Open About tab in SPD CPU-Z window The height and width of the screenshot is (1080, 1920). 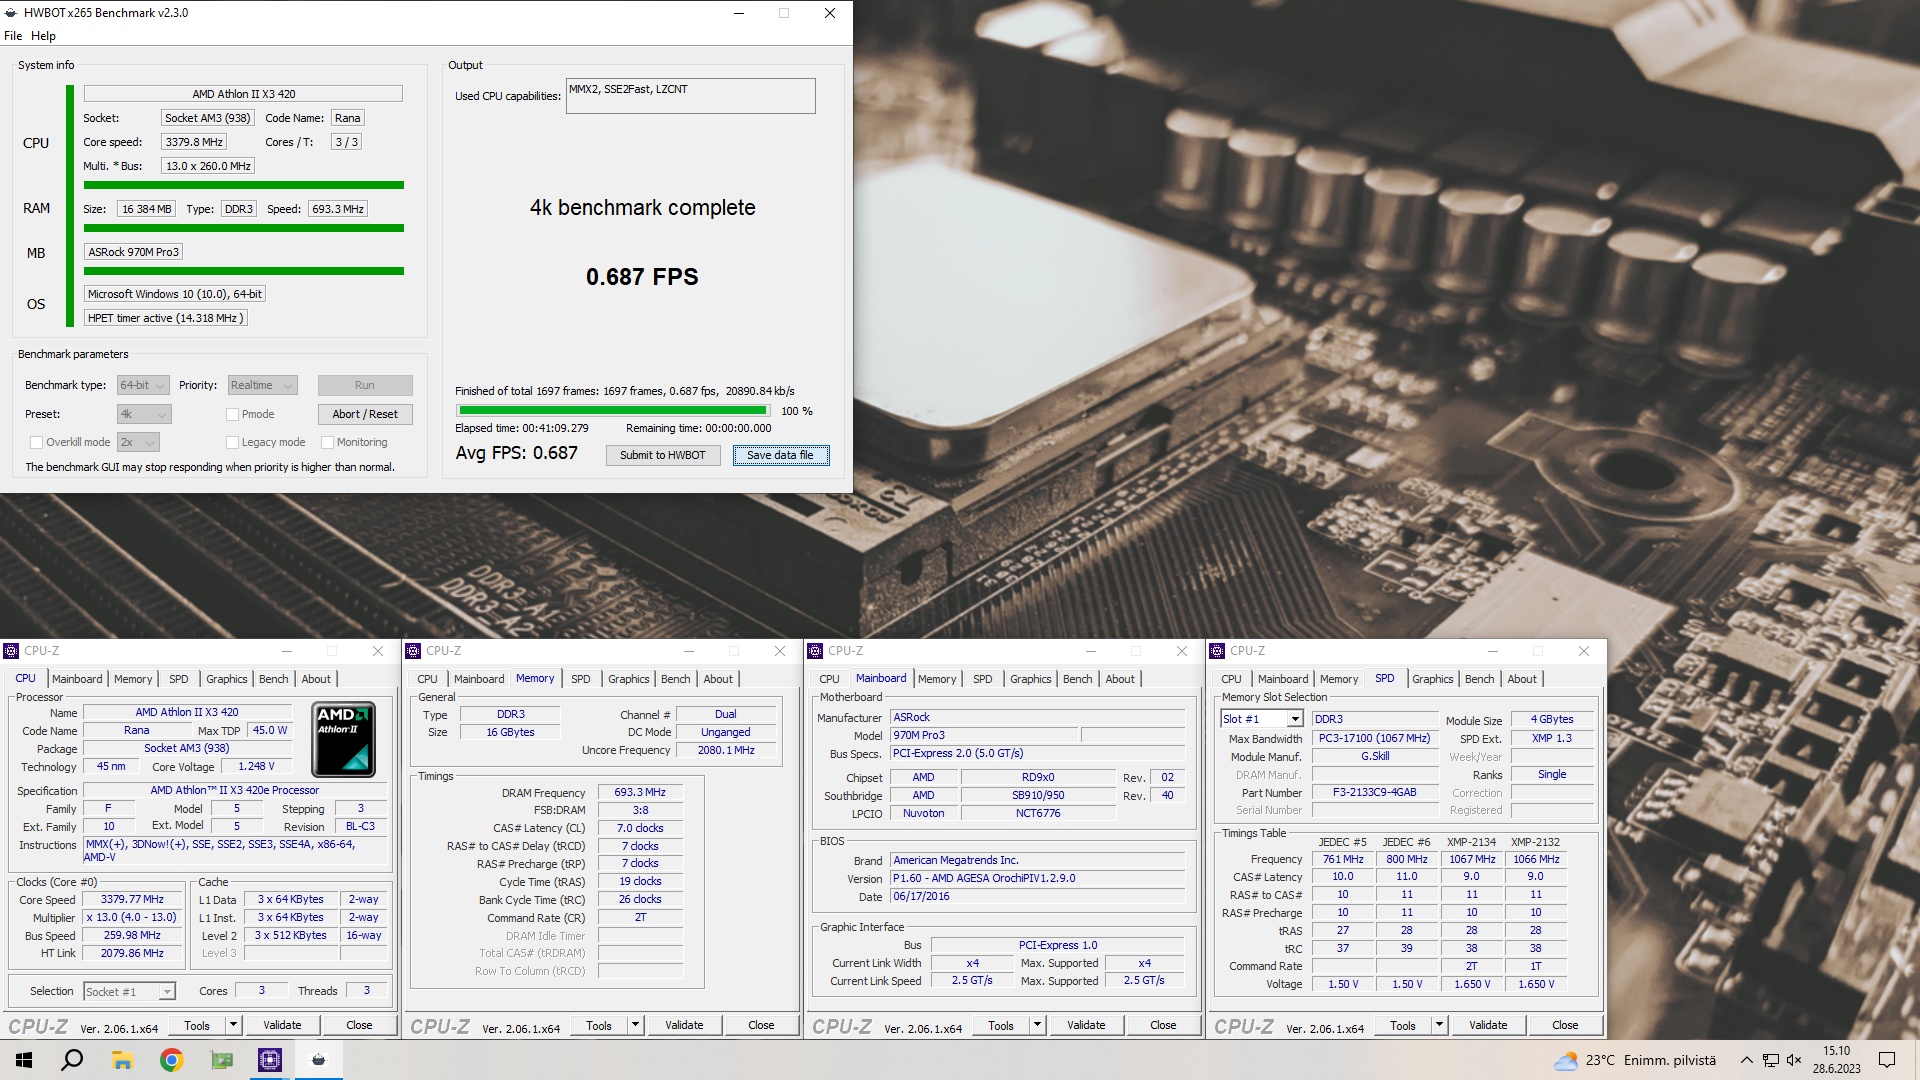click(x=1521, y=679)
